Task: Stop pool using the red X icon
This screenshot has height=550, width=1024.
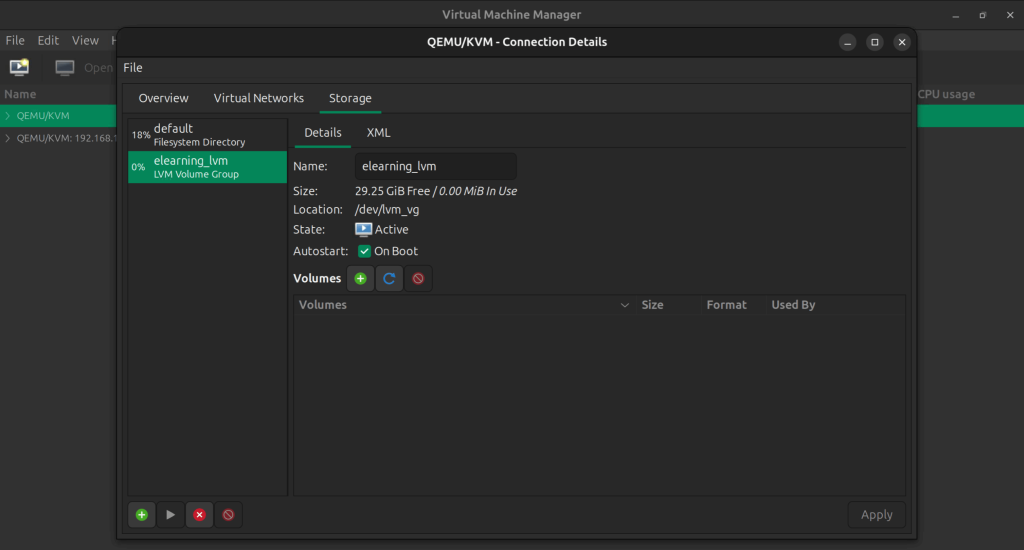Action: click(x=199, y=515)
